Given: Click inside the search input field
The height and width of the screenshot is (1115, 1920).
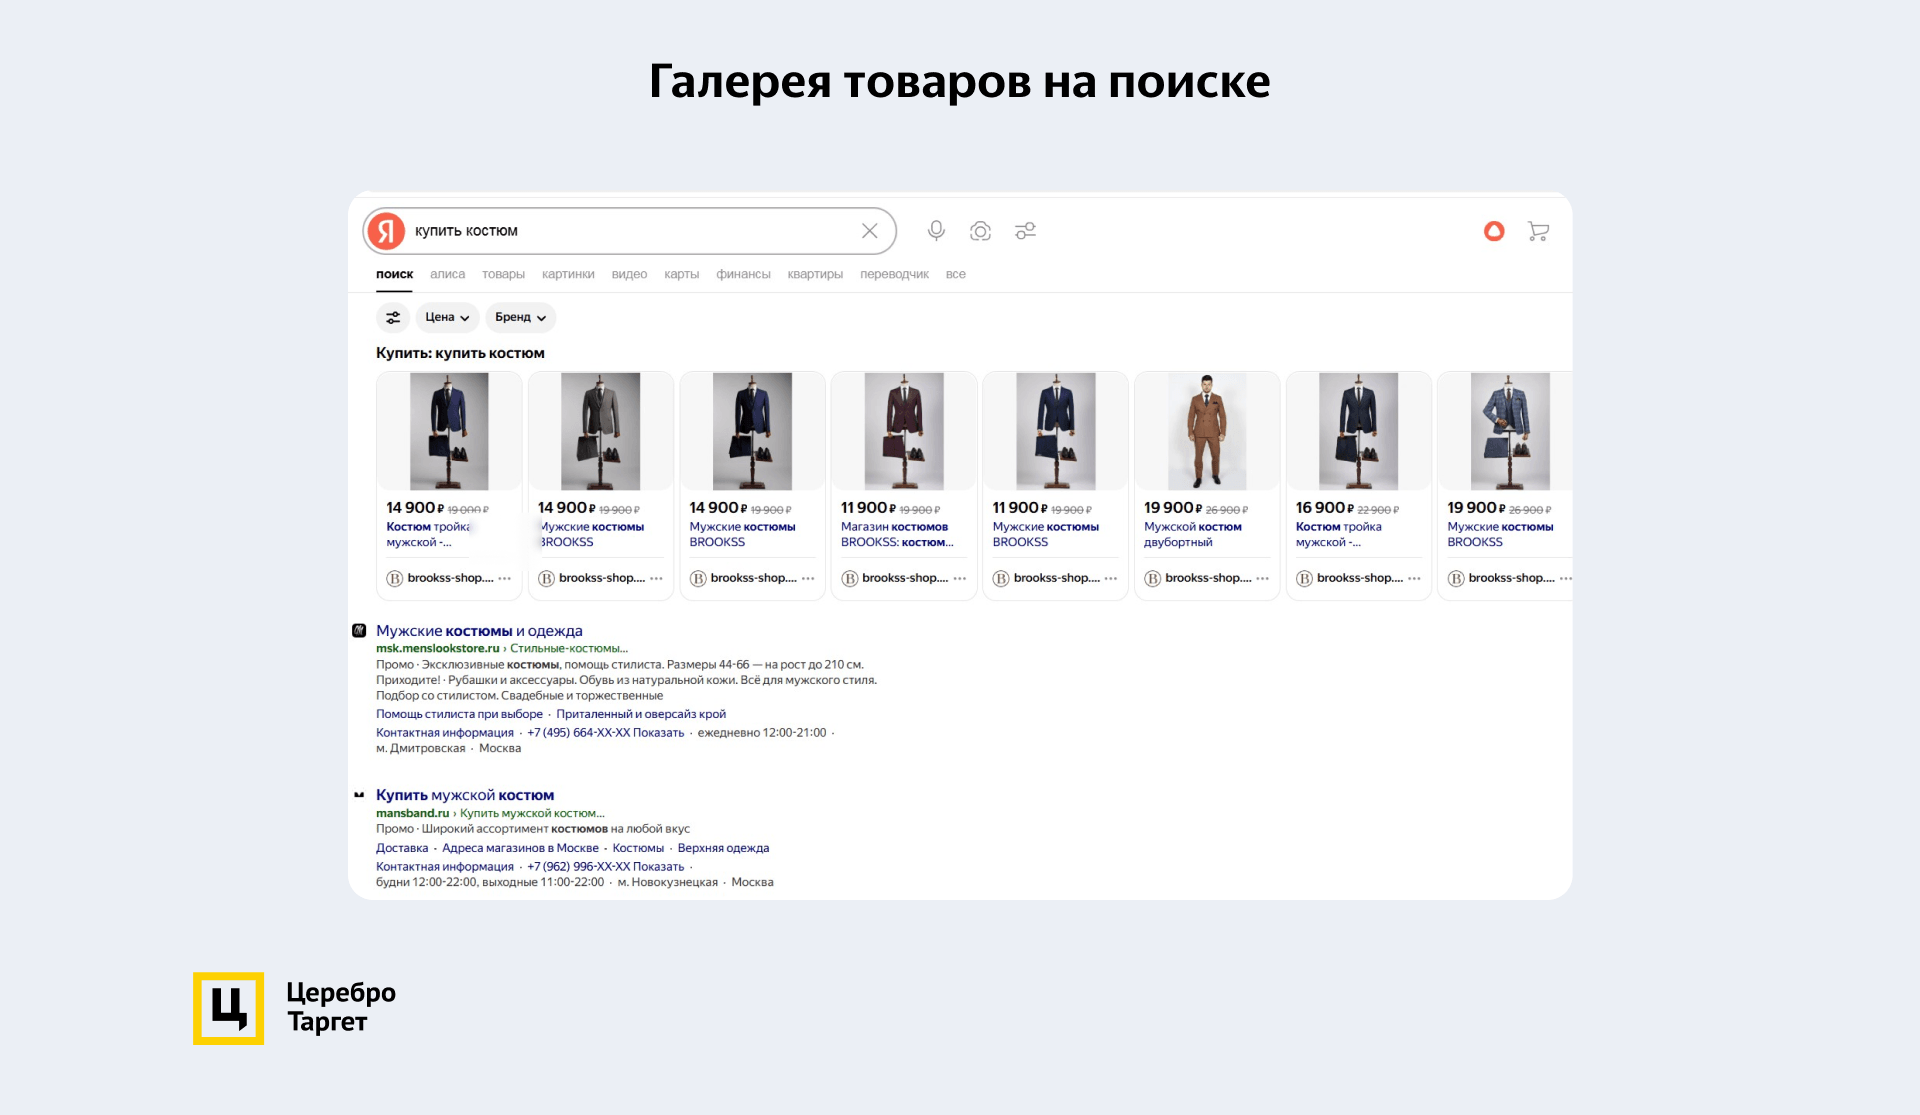Looking at the screenshot, I should (x=630, y=231).
